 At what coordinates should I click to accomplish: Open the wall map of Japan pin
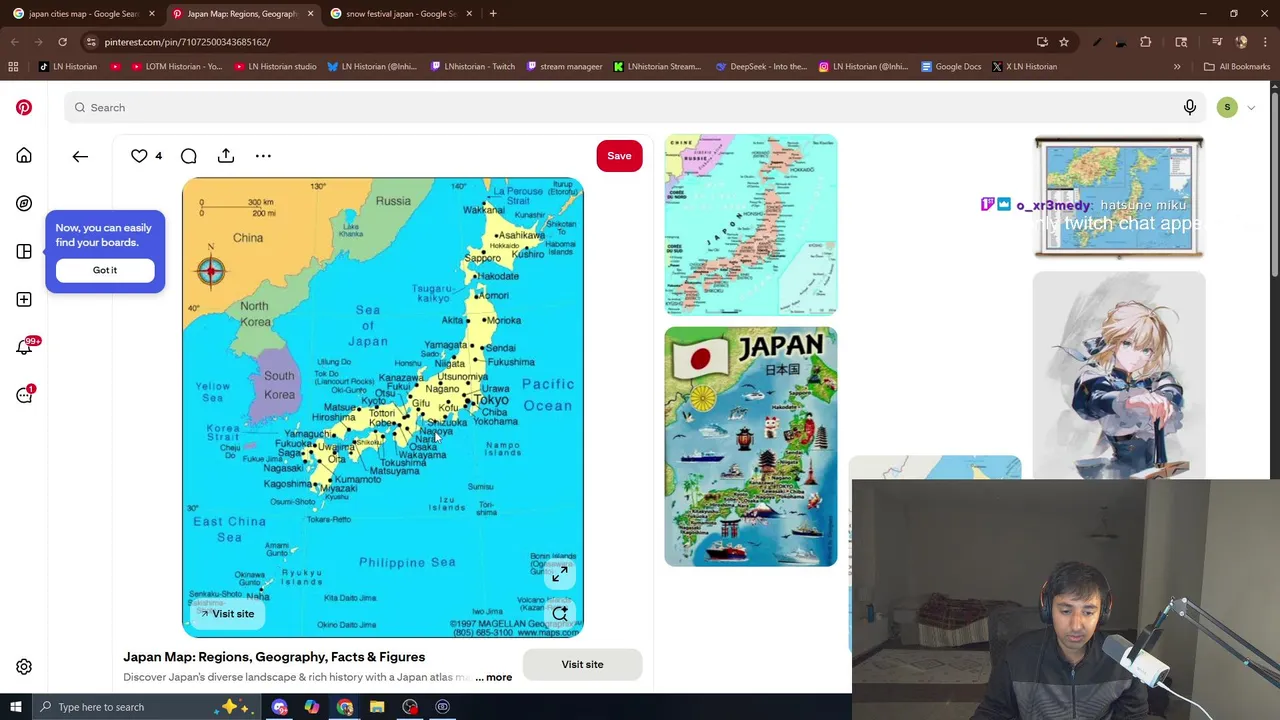pos(1119,198)
